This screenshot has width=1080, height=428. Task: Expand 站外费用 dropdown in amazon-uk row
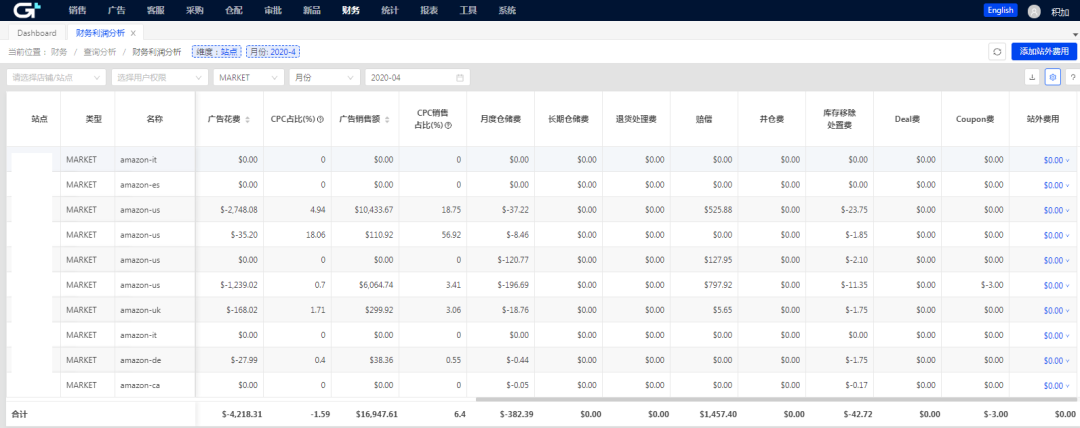(x=1057, y=310)
